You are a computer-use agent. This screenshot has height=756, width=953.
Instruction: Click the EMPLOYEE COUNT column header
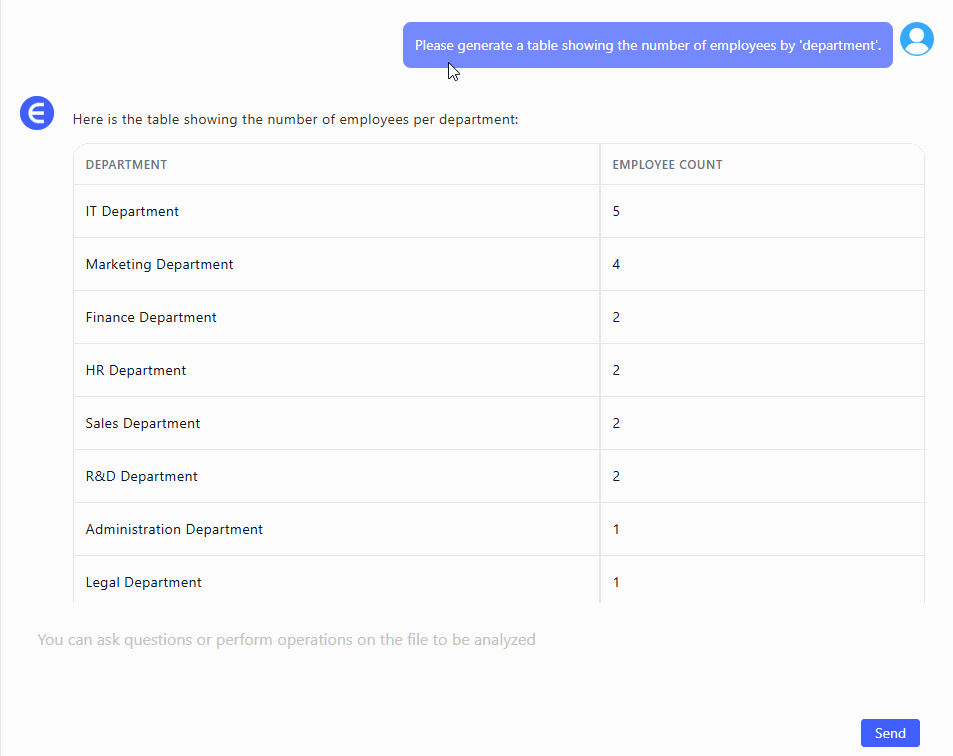point(667,165)
